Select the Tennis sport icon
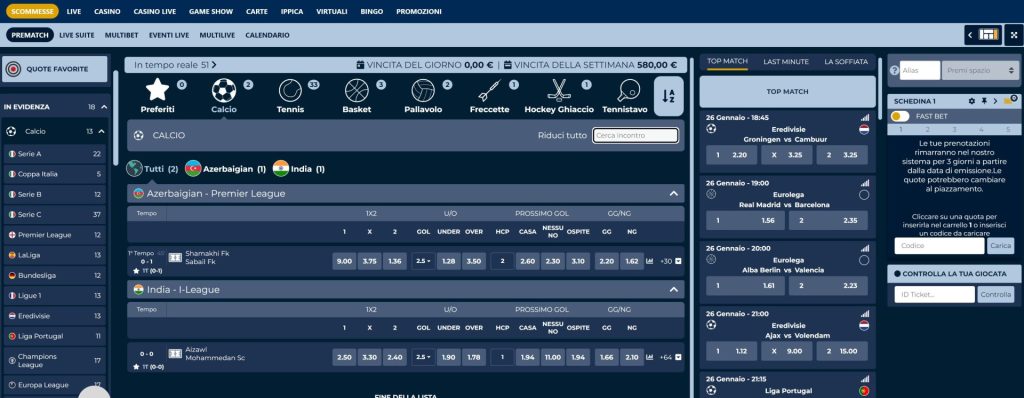Screen dimensions: 1024x398 click(290, 91)
